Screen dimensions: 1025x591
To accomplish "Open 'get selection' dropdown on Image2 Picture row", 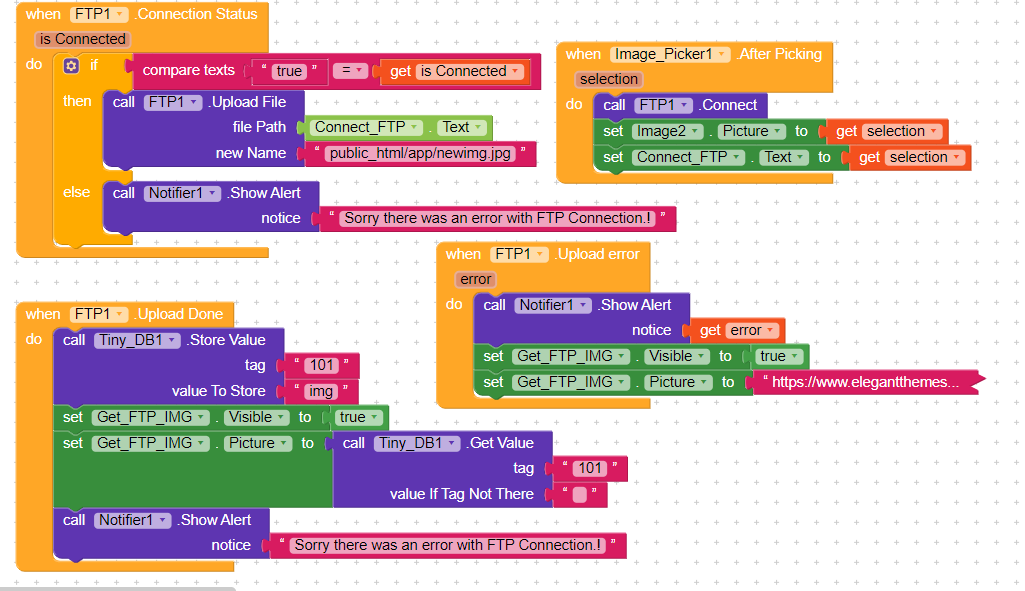I will (902, 131).
